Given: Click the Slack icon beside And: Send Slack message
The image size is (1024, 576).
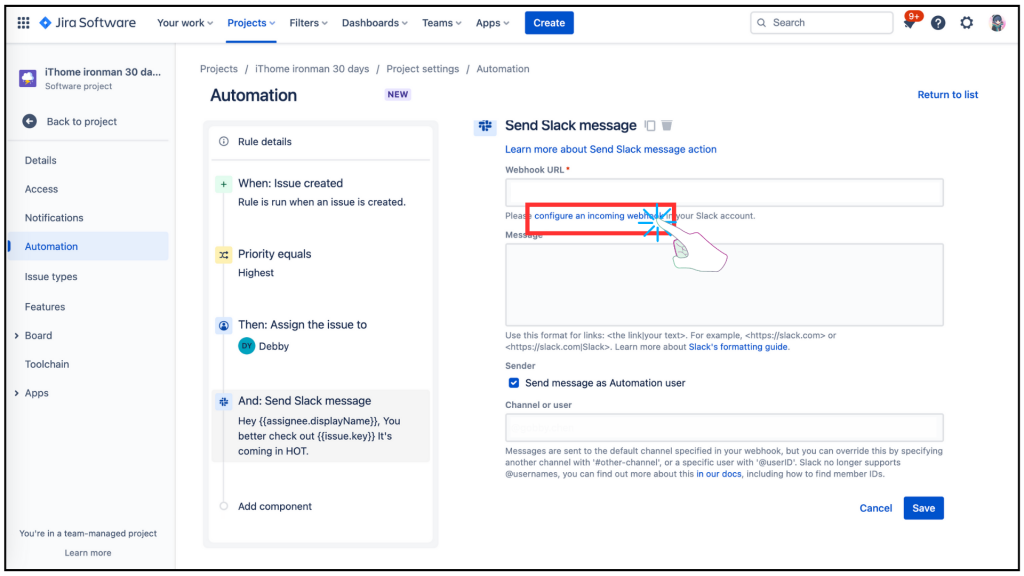Looking at the screenshot, I should [x=223, y=402].
